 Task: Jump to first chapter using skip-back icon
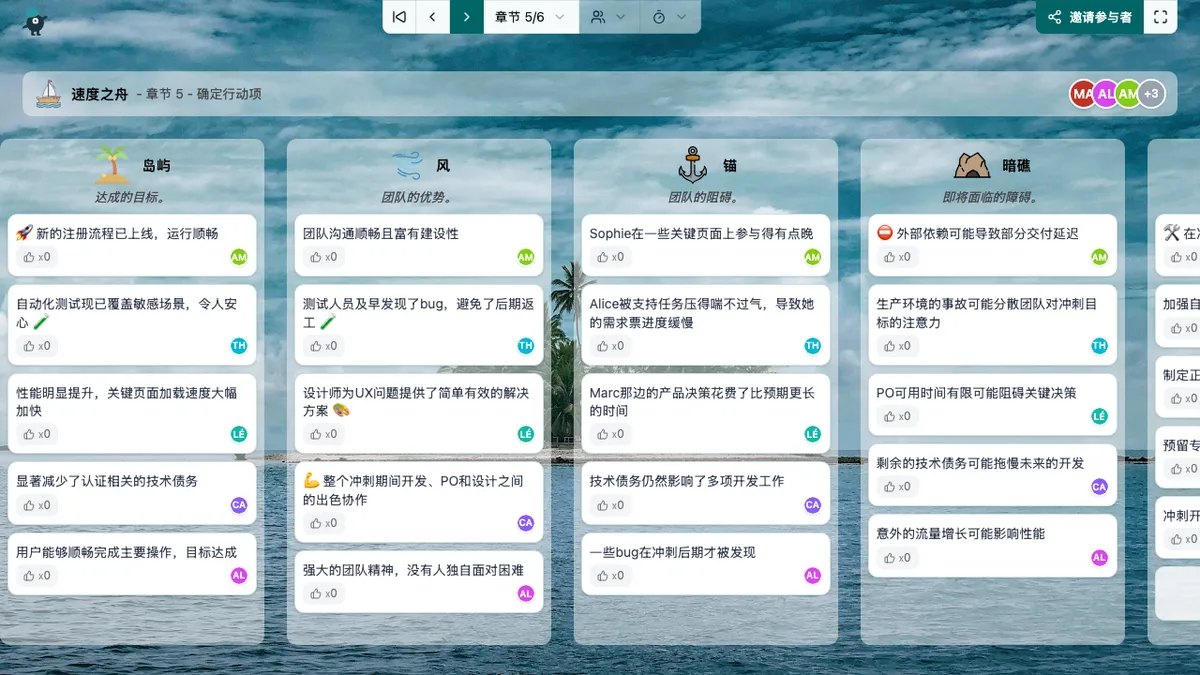coord(399,17)
